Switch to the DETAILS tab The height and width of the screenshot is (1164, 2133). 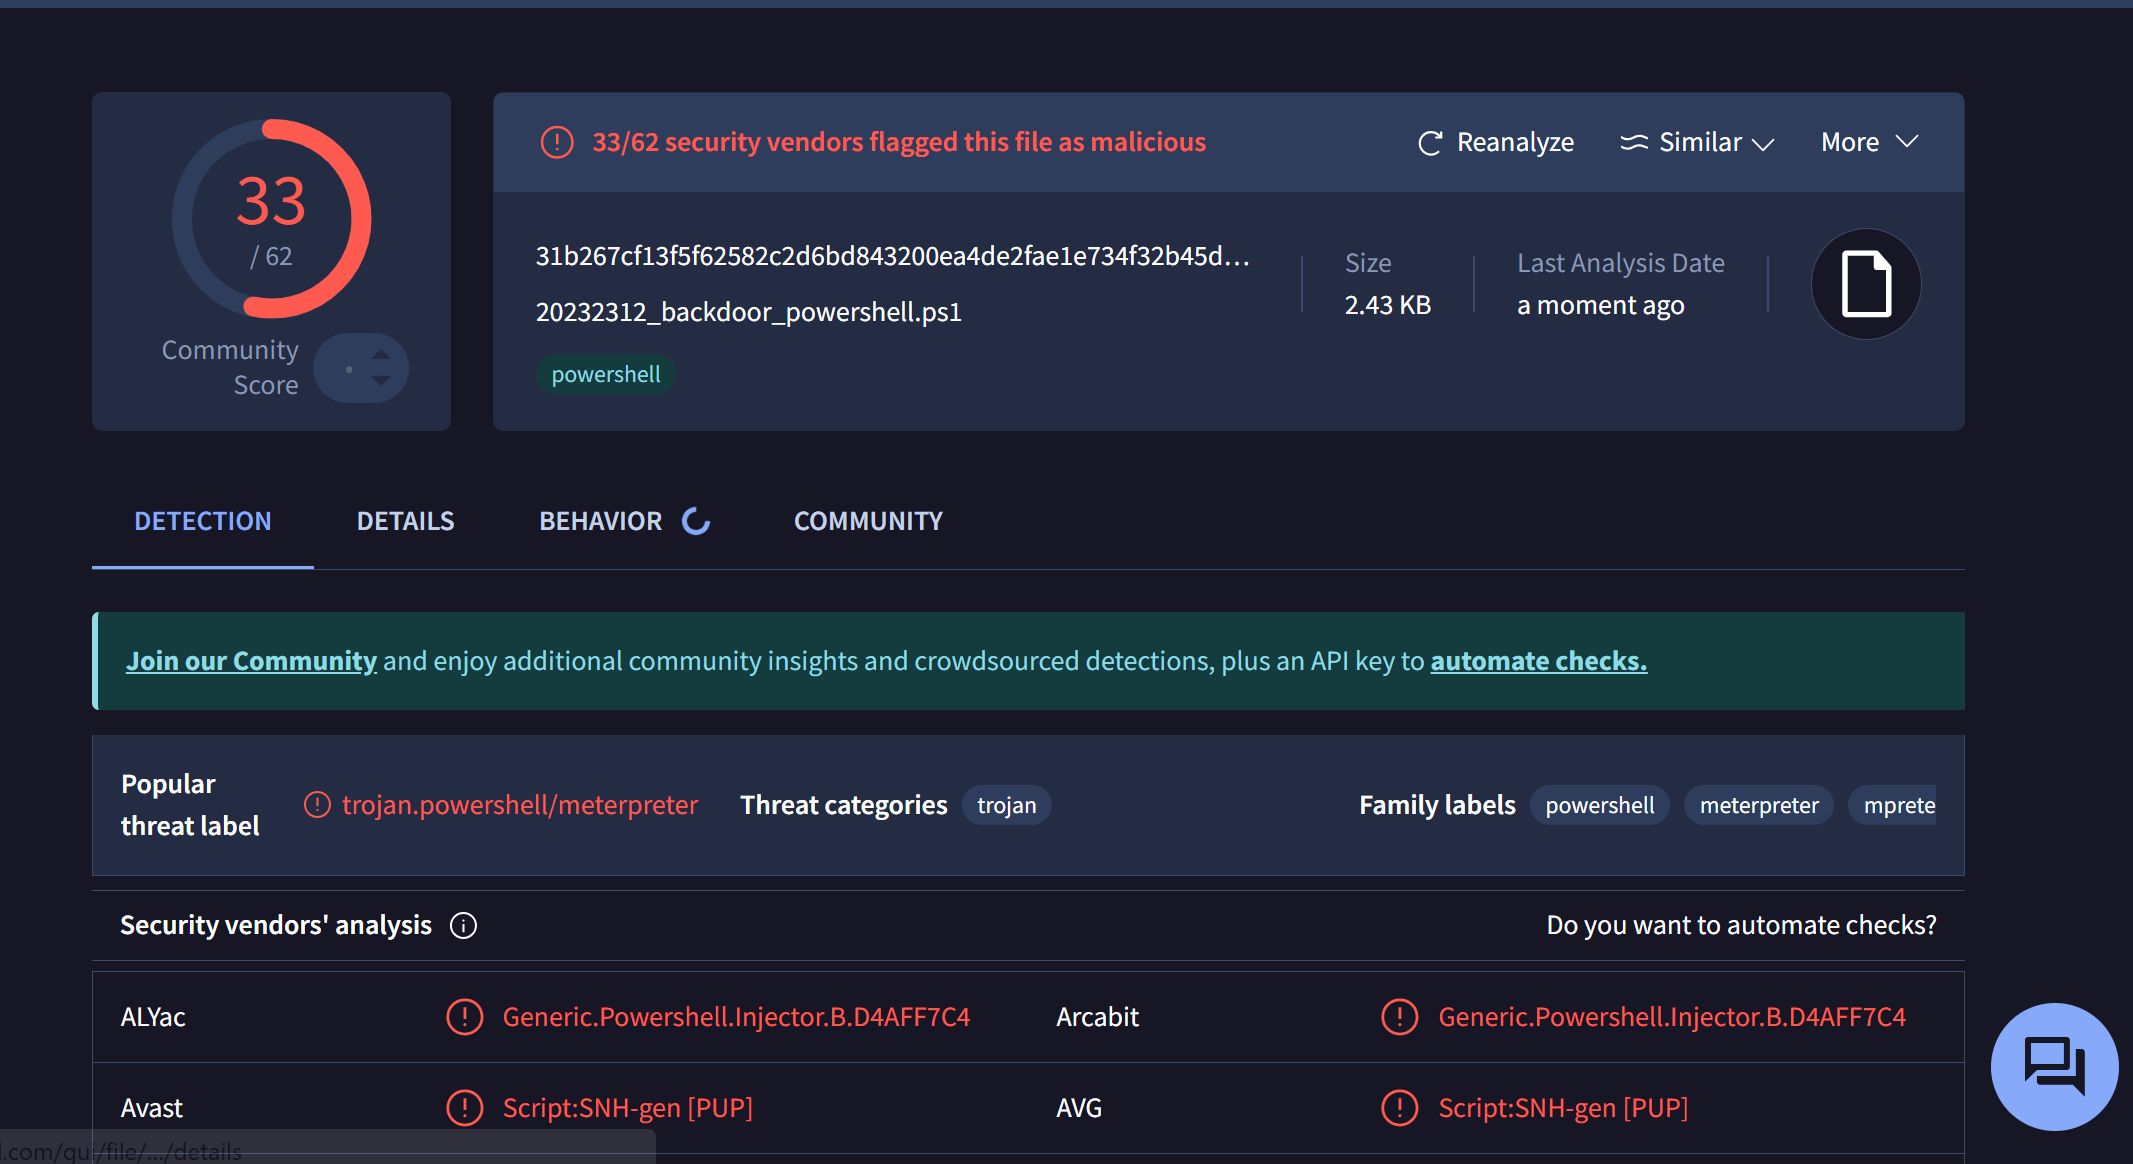tap(405, 521)
